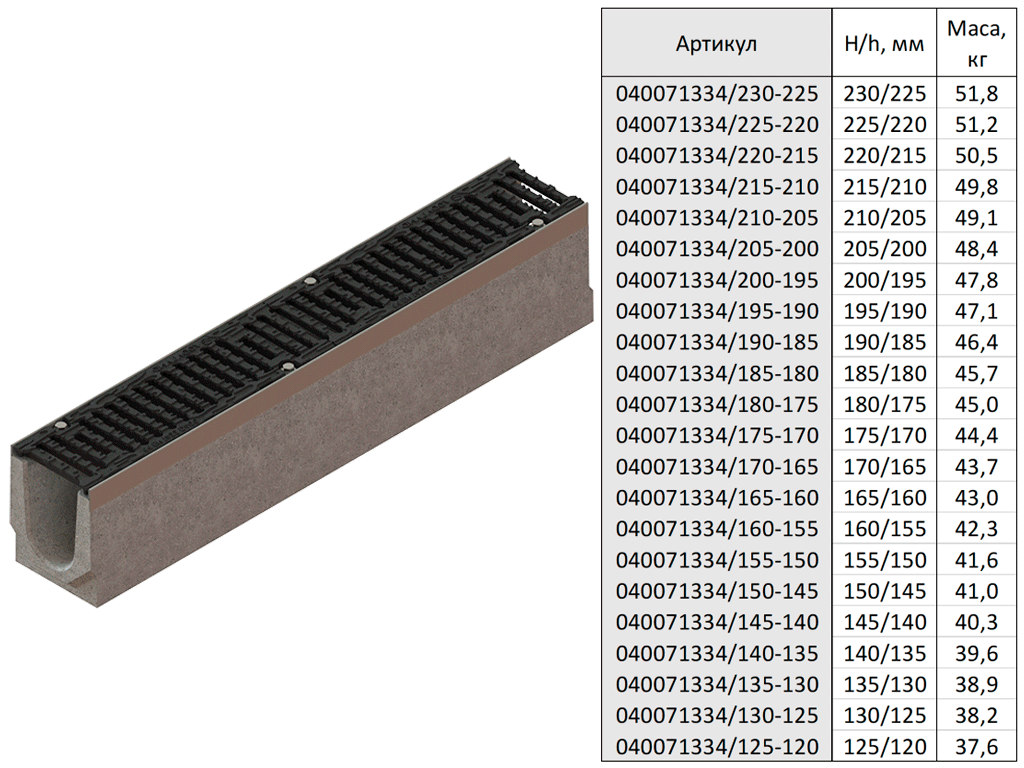Viewport: 1024px width, 768px height.
Task: Click the 37,6 mass value cell
Action: point(976,746)
